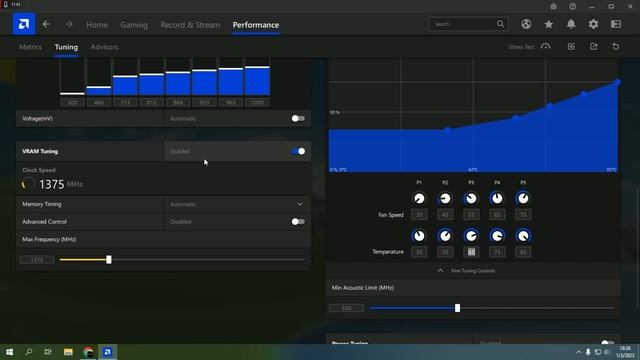
Task: Click the P1 Fan Speed value field
Action: point(419,215)
